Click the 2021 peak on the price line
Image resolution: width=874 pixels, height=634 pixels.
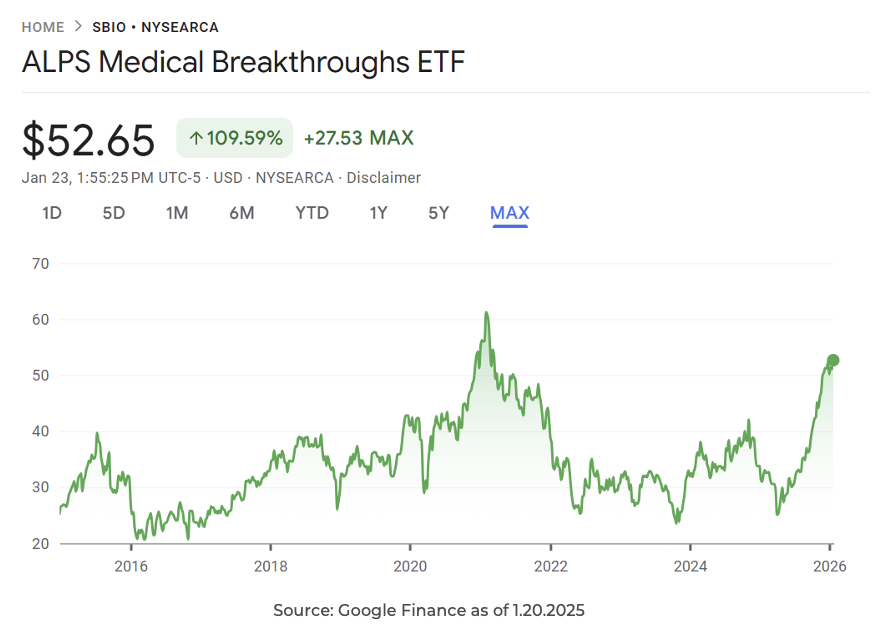pyautogui.click(x=486, y=313)
